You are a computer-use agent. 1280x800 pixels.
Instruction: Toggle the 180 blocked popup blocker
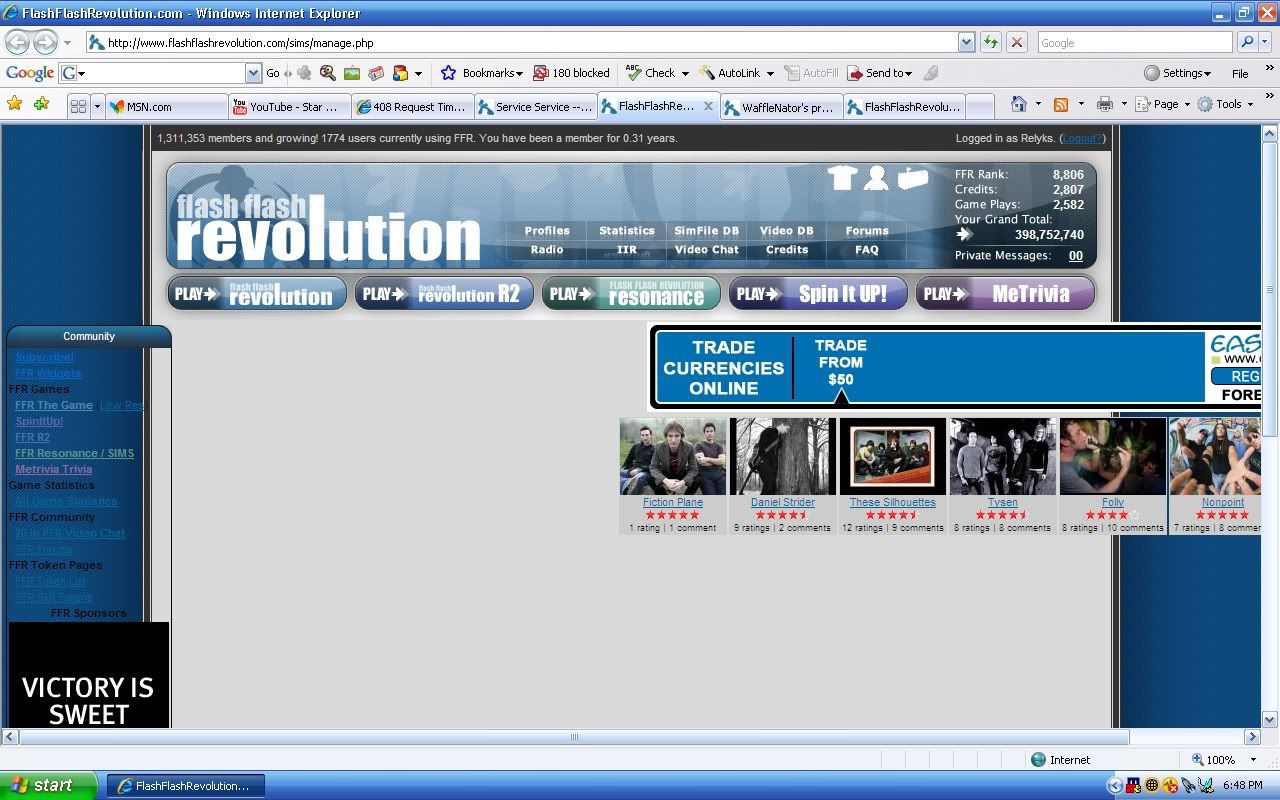(571, 73)
